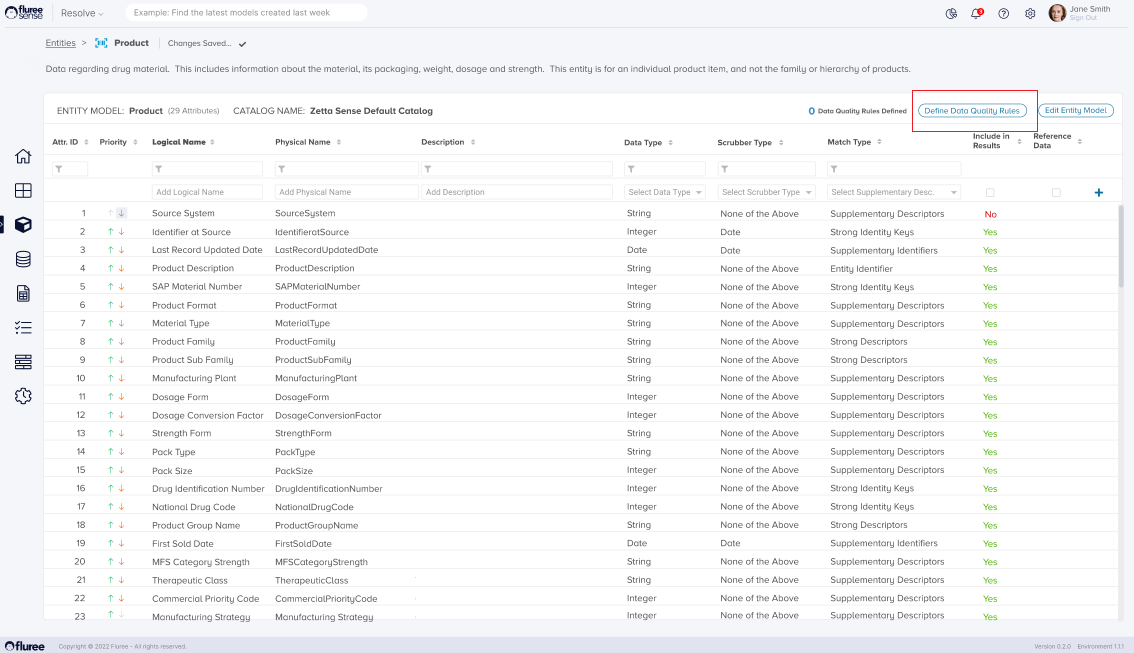Image resolution: width=1134 pixels, height=653 pixels.
Task: Click the Add Logical Name field
Action: tap(207, 192)
